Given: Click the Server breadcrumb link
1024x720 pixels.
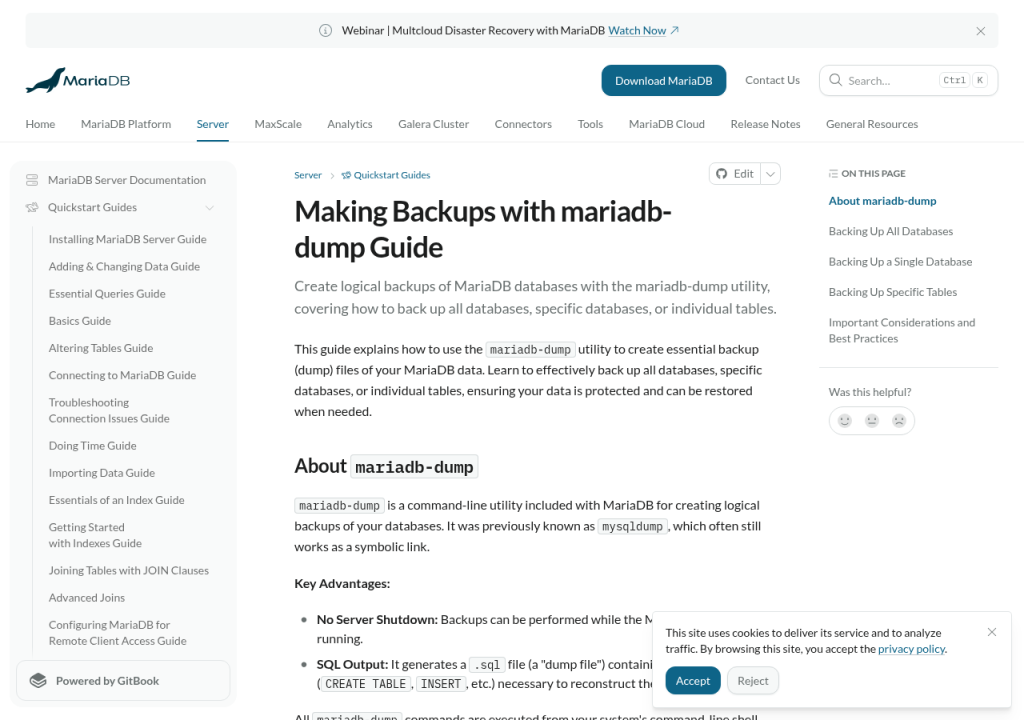Looking at the screenshot, I should point(308,175).
